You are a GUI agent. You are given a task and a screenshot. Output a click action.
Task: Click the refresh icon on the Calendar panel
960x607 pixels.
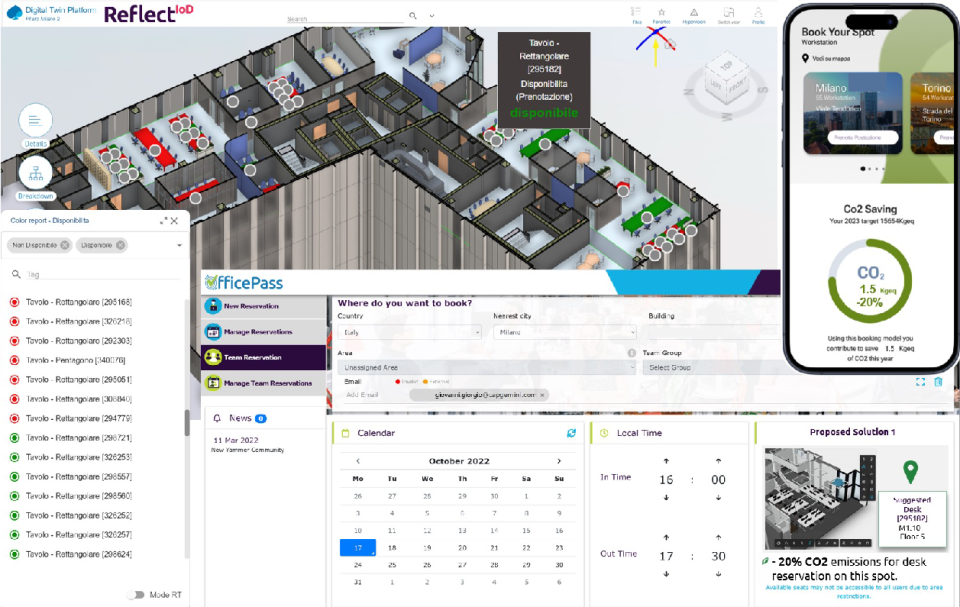click(x=571, y=433)
